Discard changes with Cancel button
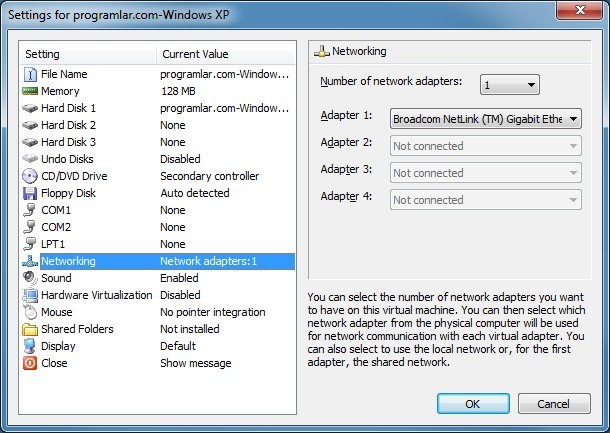Screen dimensions: 610x433 554,404
